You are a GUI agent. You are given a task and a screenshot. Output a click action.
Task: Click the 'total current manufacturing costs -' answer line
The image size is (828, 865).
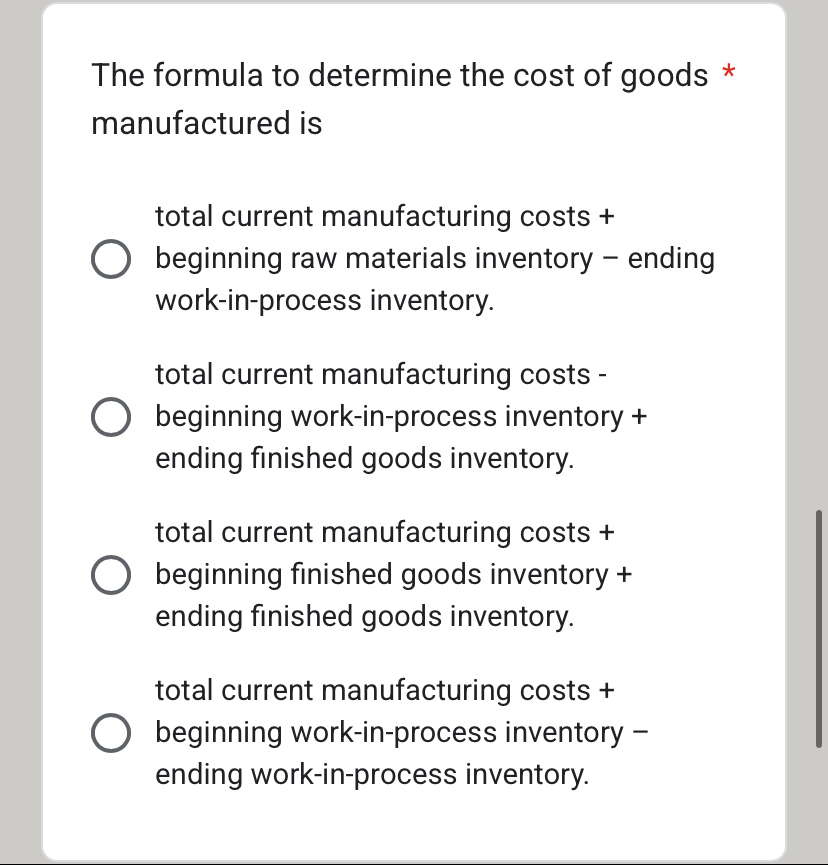[382, 375]
